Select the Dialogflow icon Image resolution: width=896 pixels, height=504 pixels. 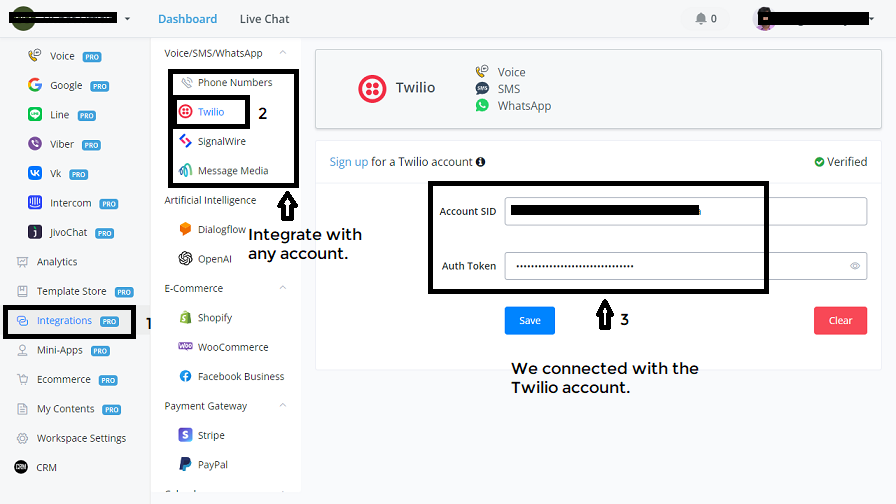(x=185, y=229)
